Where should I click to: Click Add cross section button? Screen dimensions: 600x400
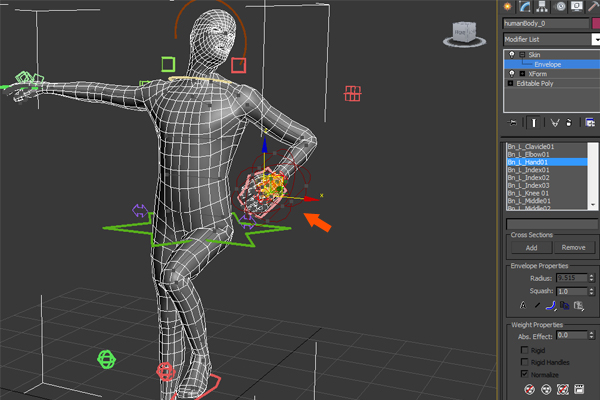pyautogui.click(x=531, y=248)
